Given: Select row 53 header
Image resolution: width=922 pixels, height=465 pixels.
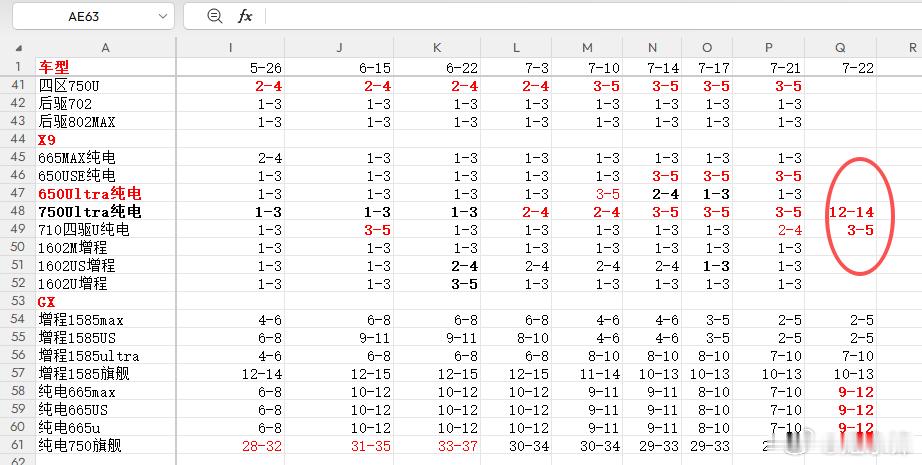Looking at the screenshot, I should point(18,301).
